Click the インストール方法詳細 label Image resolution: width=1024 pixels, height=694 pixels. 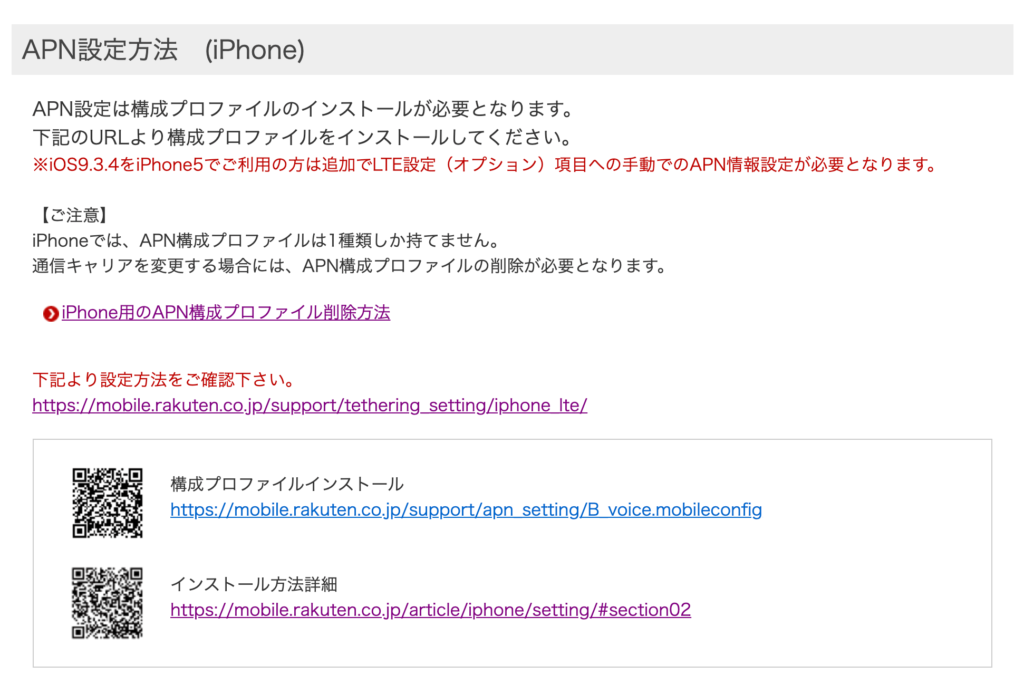coord(253,584)
